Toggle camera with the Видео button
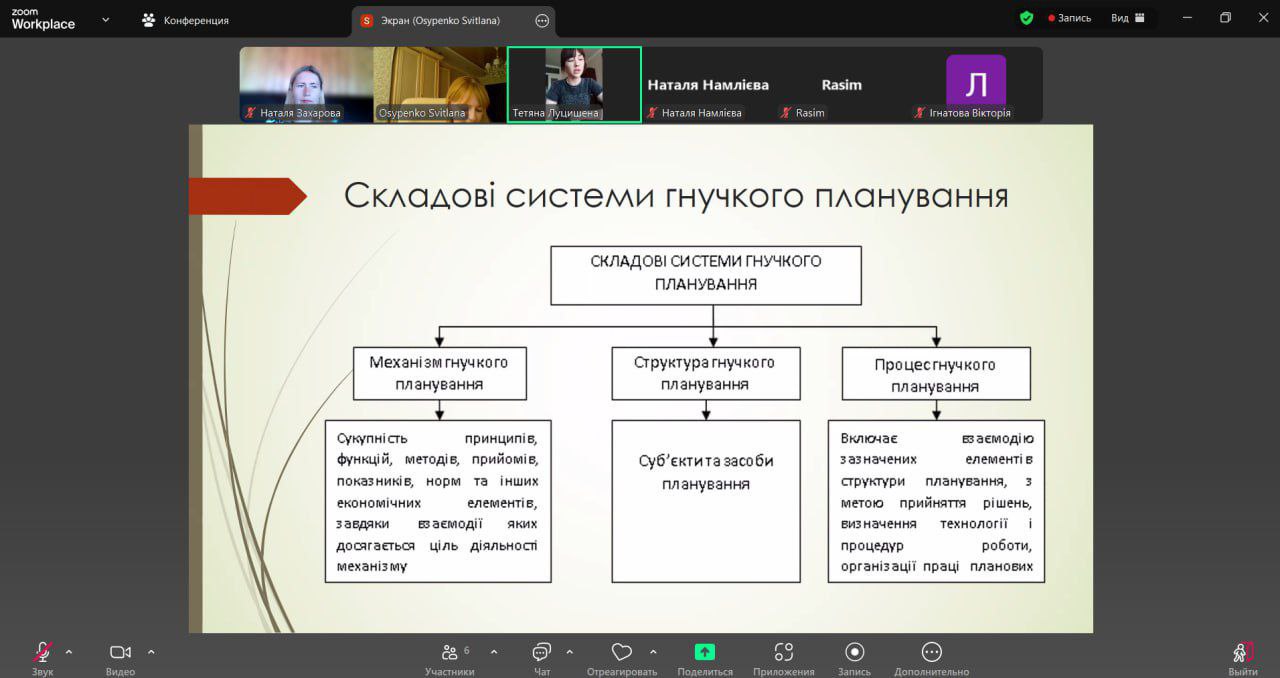Screen dimensions: 1280x678 (120, 654)
